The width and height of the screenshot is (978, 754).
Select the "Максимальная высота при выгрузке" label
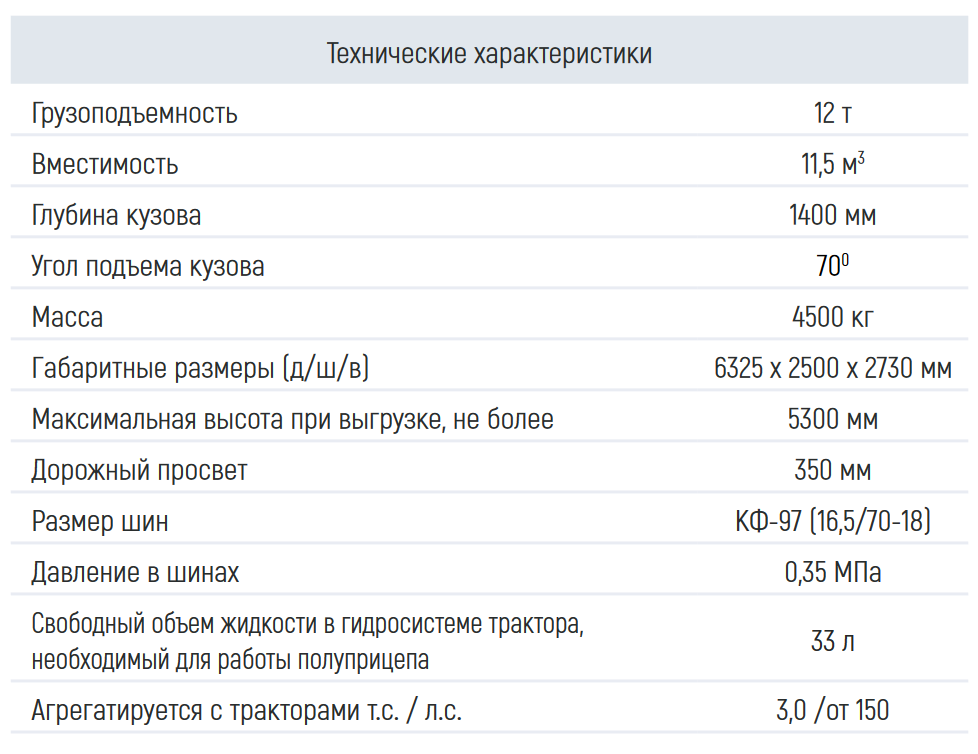[292, 420]
